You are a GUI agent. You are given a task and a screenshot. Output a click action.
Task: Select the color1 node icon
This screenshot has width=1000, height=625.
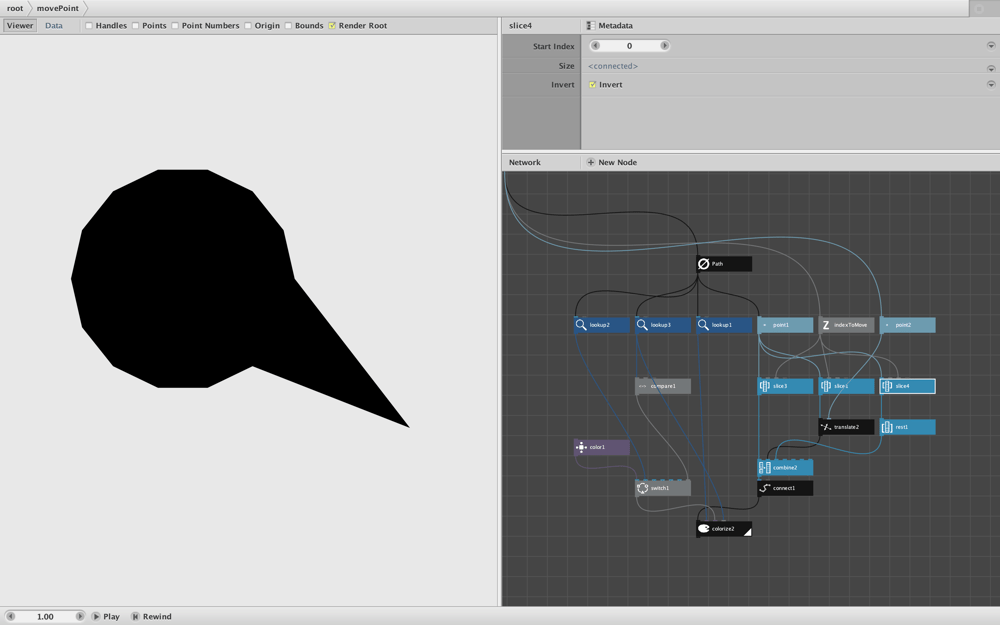point(581,448)
